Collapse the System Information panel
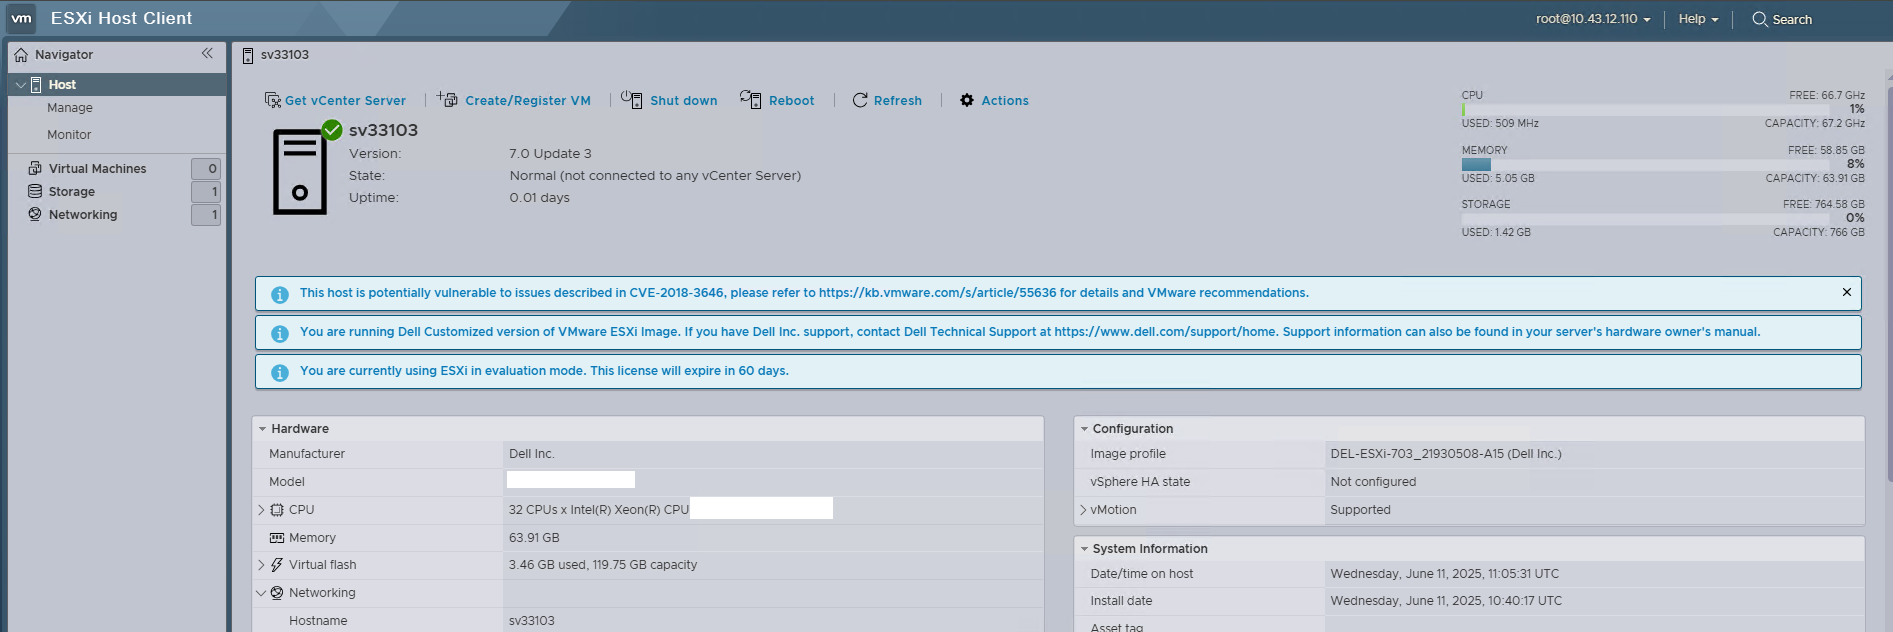The width and height of the screenshot is (1893, 632). 1084,549
